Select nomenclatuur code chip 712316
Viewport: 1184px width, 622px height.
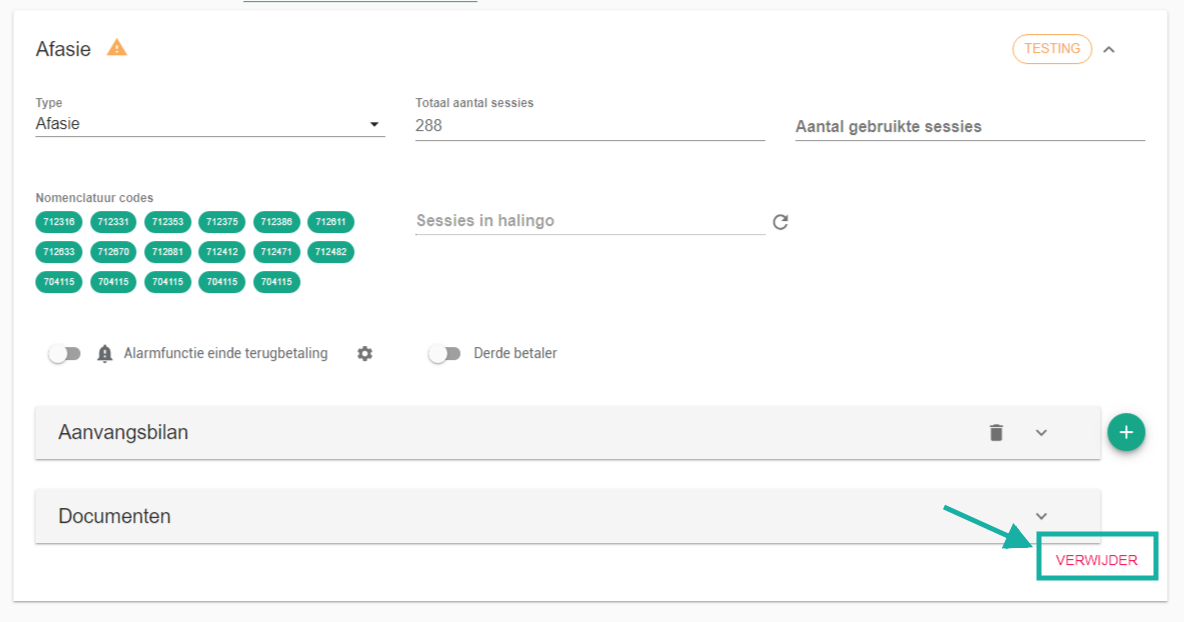pyautogui.click(x=59, y=222)
